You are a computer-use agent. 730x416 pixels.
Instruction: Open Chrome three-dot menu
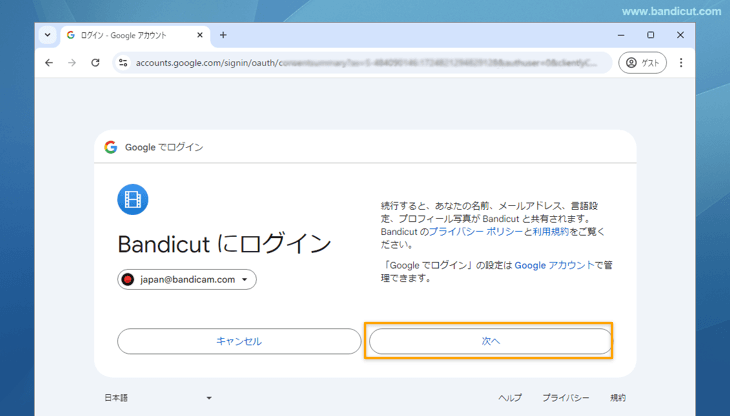tap(681, 63)
